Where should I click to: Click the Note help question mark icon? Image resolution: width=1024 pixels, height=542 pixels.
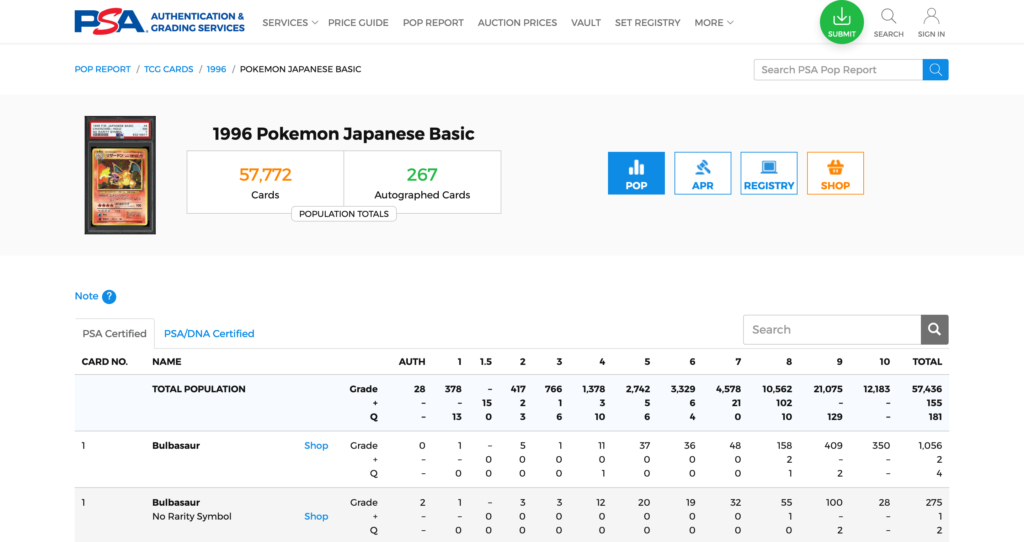(x=109, y=296)
